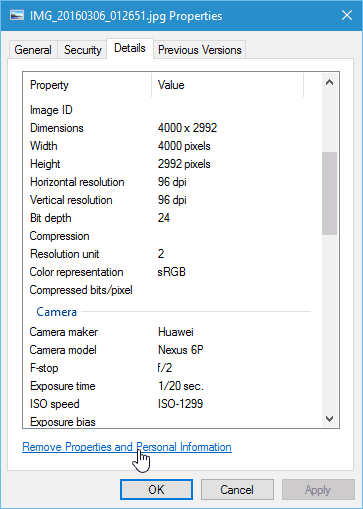Click the ISO-1299 value
Viewport: 363px width, 509px height.
click(x=180, y=404)
